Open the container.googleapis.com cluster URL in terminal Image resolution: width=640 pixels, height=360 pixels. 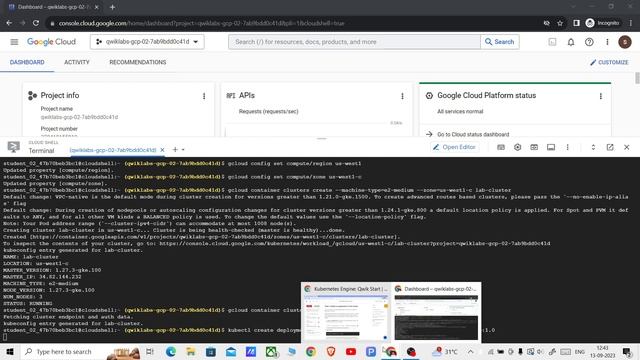[x=213, y=237]
